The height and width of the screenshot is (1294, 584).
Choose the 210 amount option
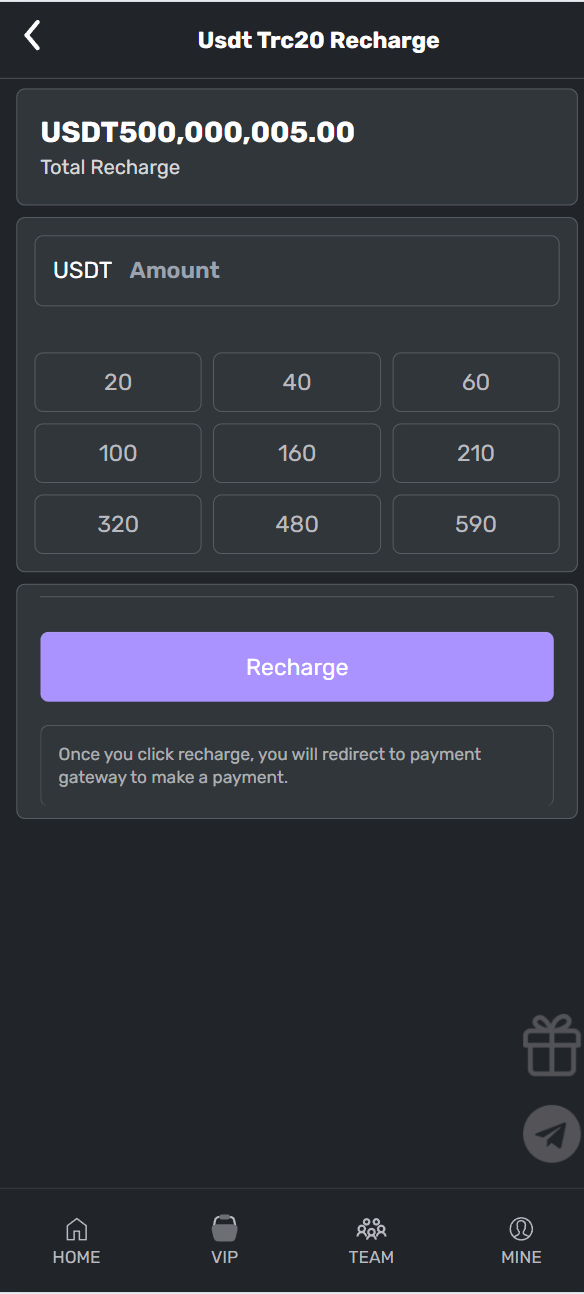tap(476, 453)
